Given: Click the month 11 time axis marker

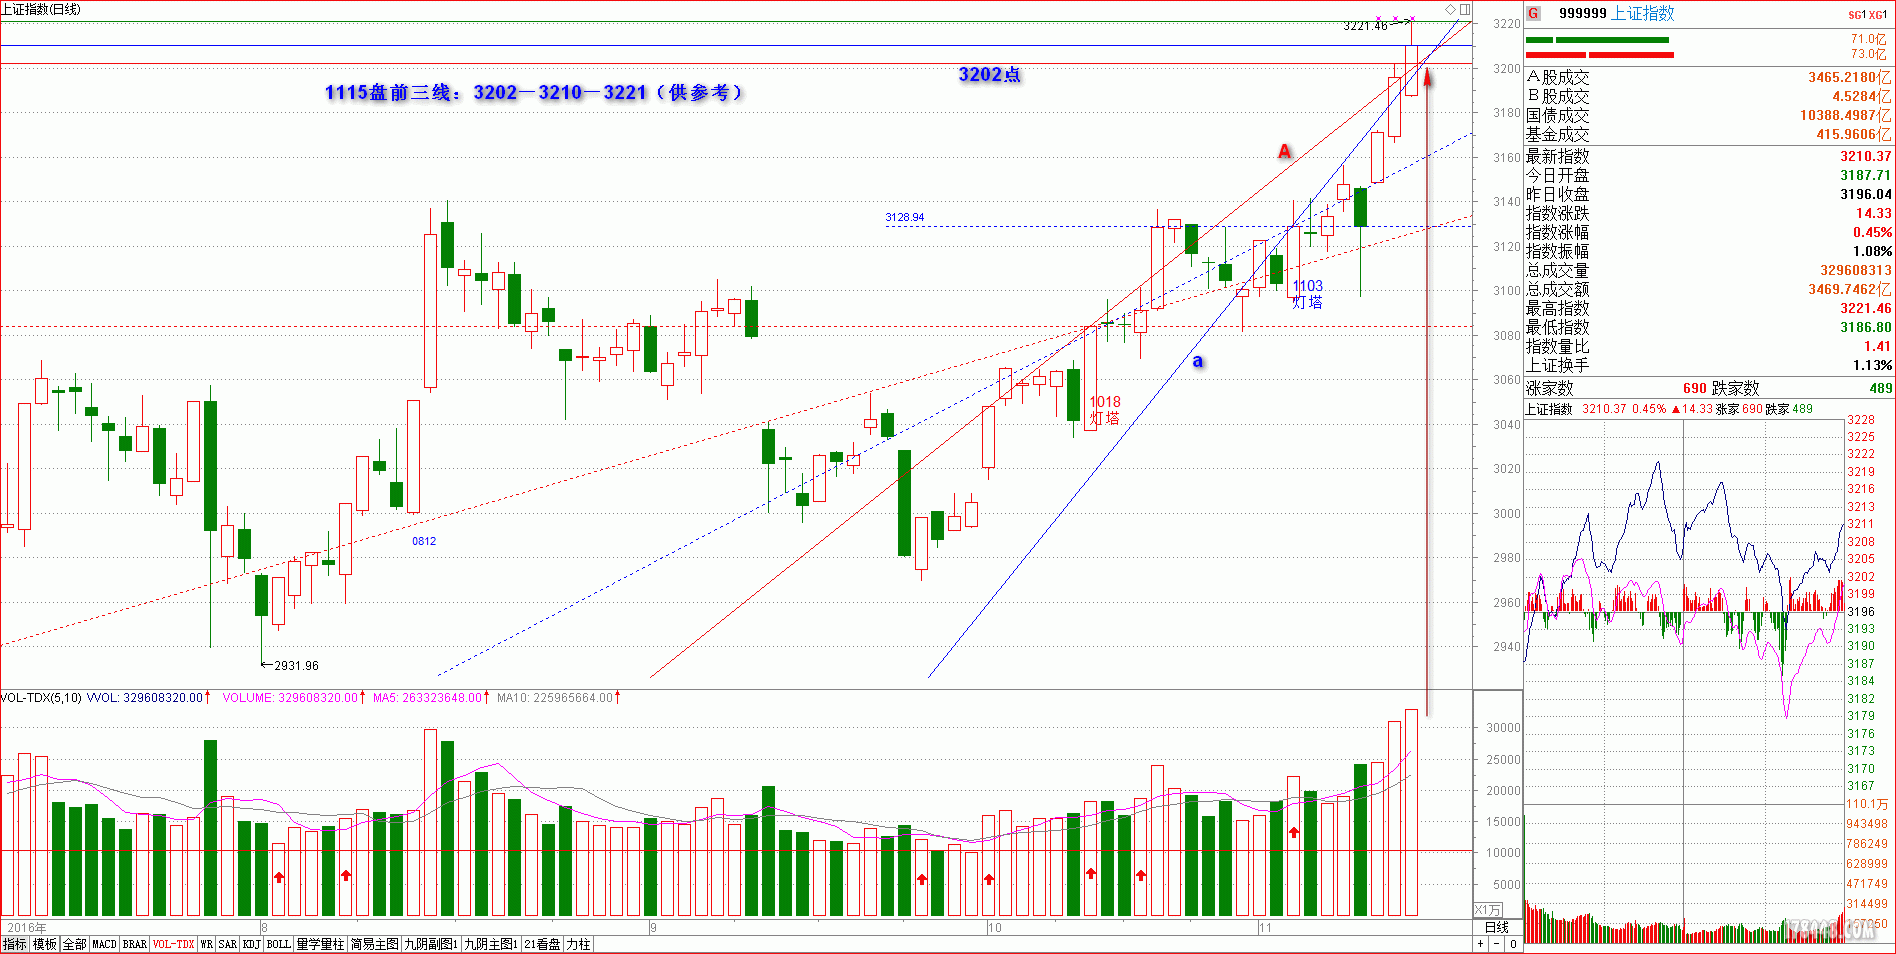Looking at the screenshot, I should (1265, 928).
